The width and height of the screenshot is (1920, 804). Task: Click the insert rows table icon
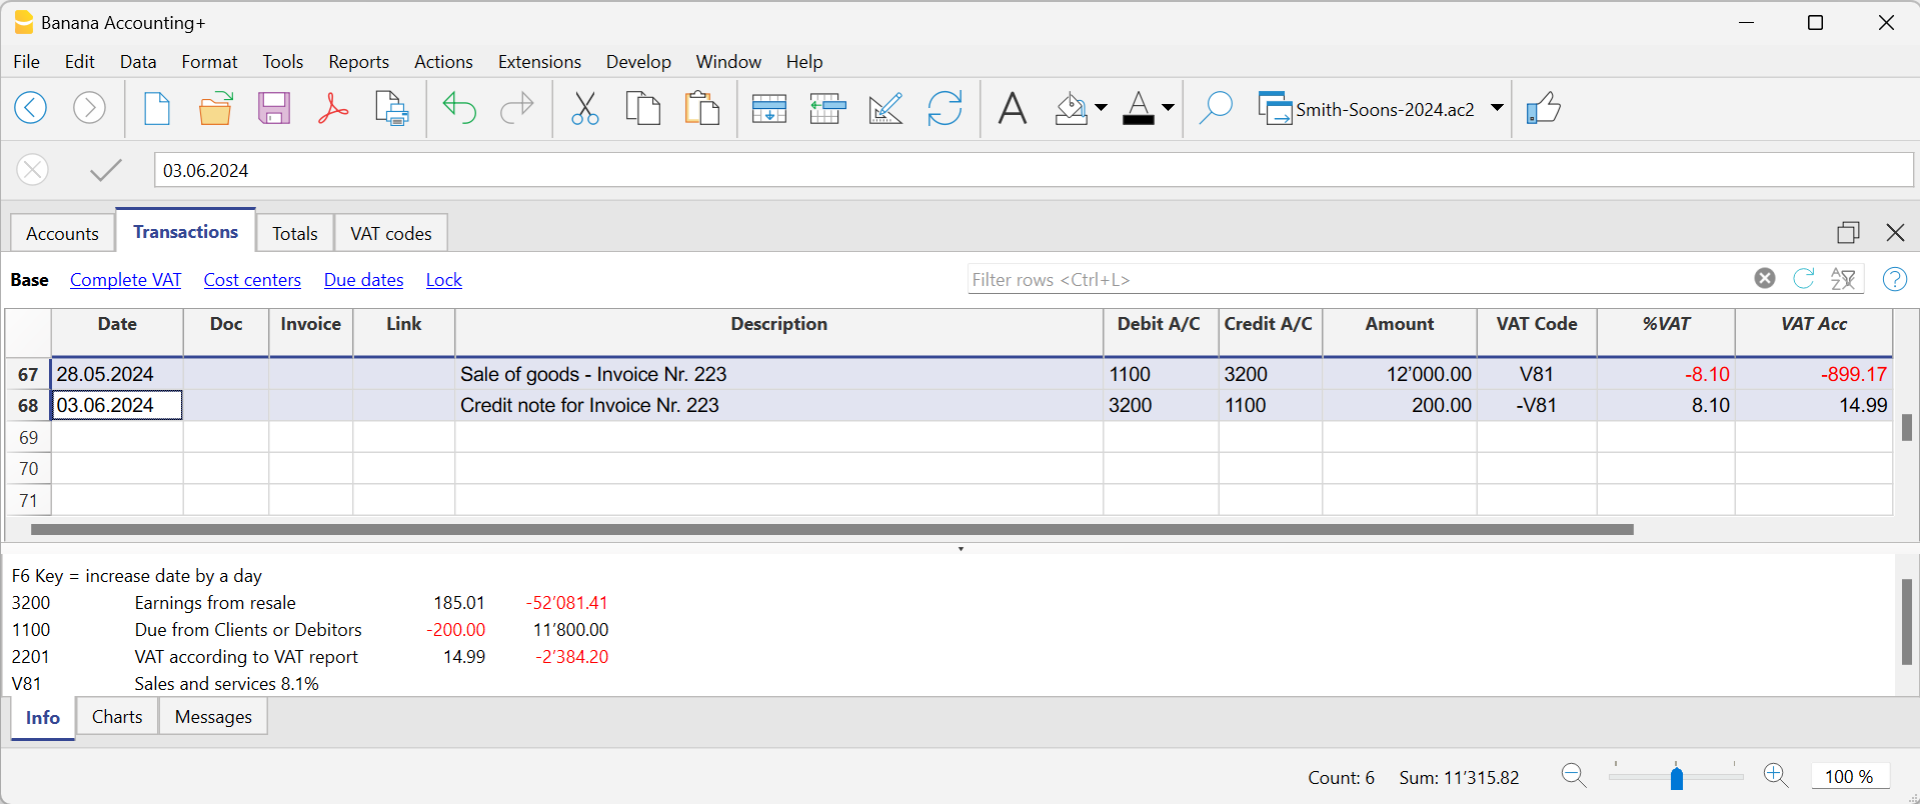click(x=828, y=107)
